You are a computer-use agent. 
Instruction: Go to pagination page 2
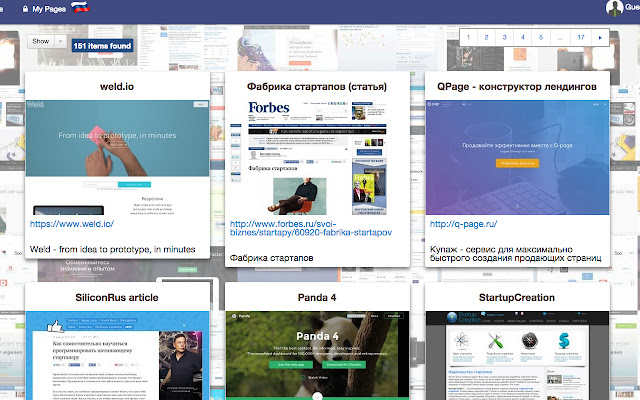(x=486, y=37)
